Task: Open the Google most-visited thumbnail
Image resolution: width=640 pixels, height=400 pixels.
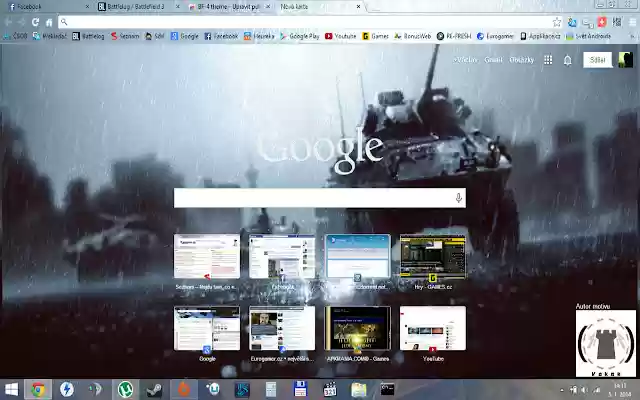Action: 207,328
